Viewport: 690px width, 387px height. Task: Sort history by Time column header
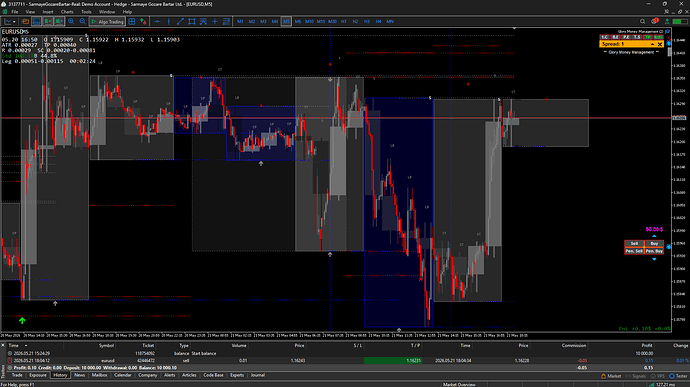pos(14,346)
